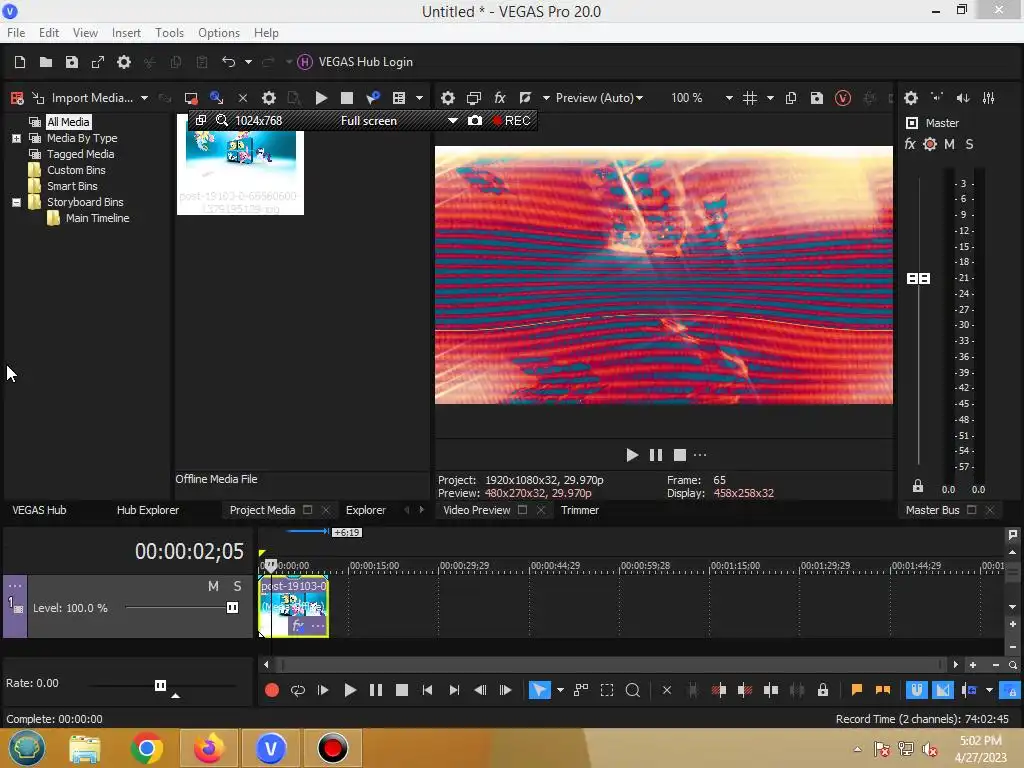Open Video Output FX in preview toolbar
Screen dimensions: 1024x768
[x=500, y=98]
